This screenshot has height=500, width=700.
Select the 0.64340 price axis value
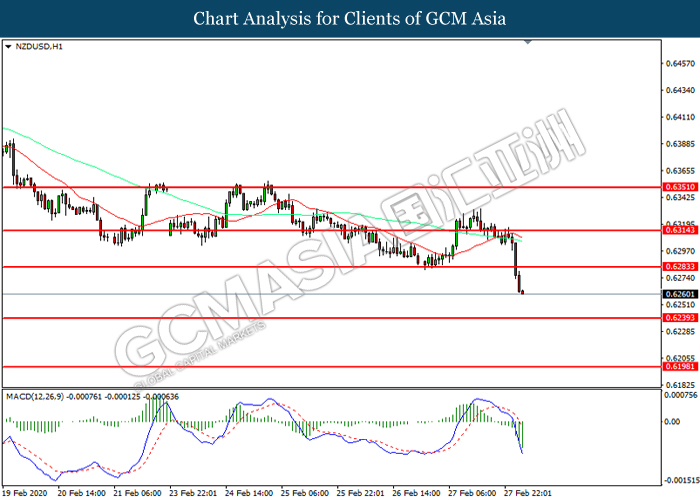tap(680, 91)
